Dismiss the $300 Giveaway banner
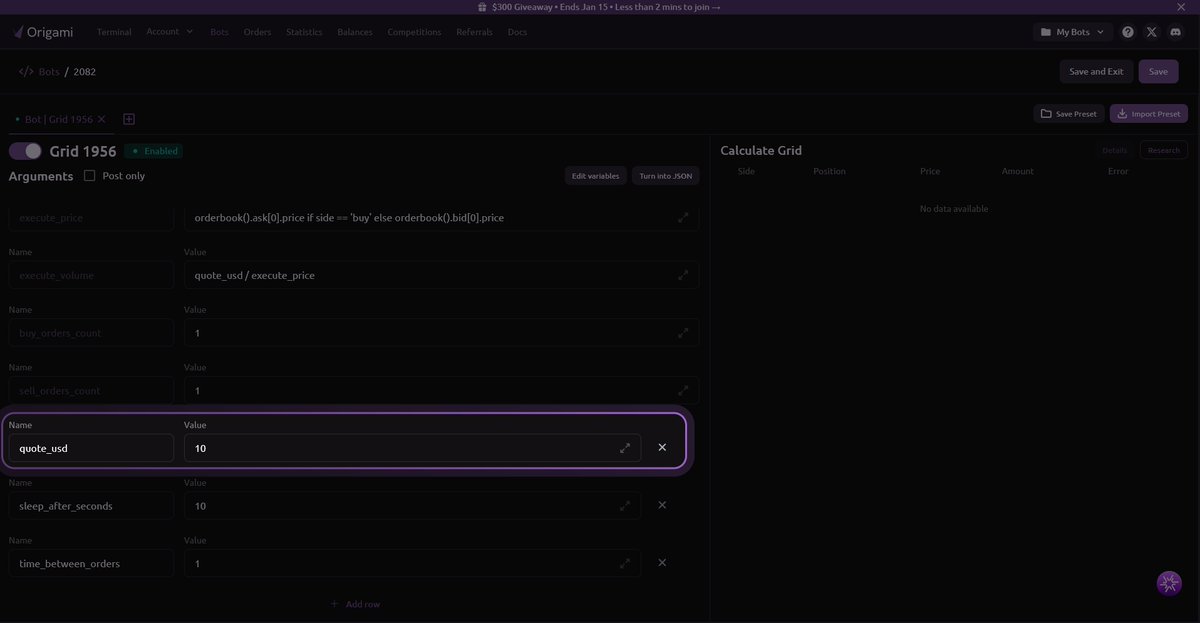The width and height of the screenshot is (1200, 623). pos(1181,7)
